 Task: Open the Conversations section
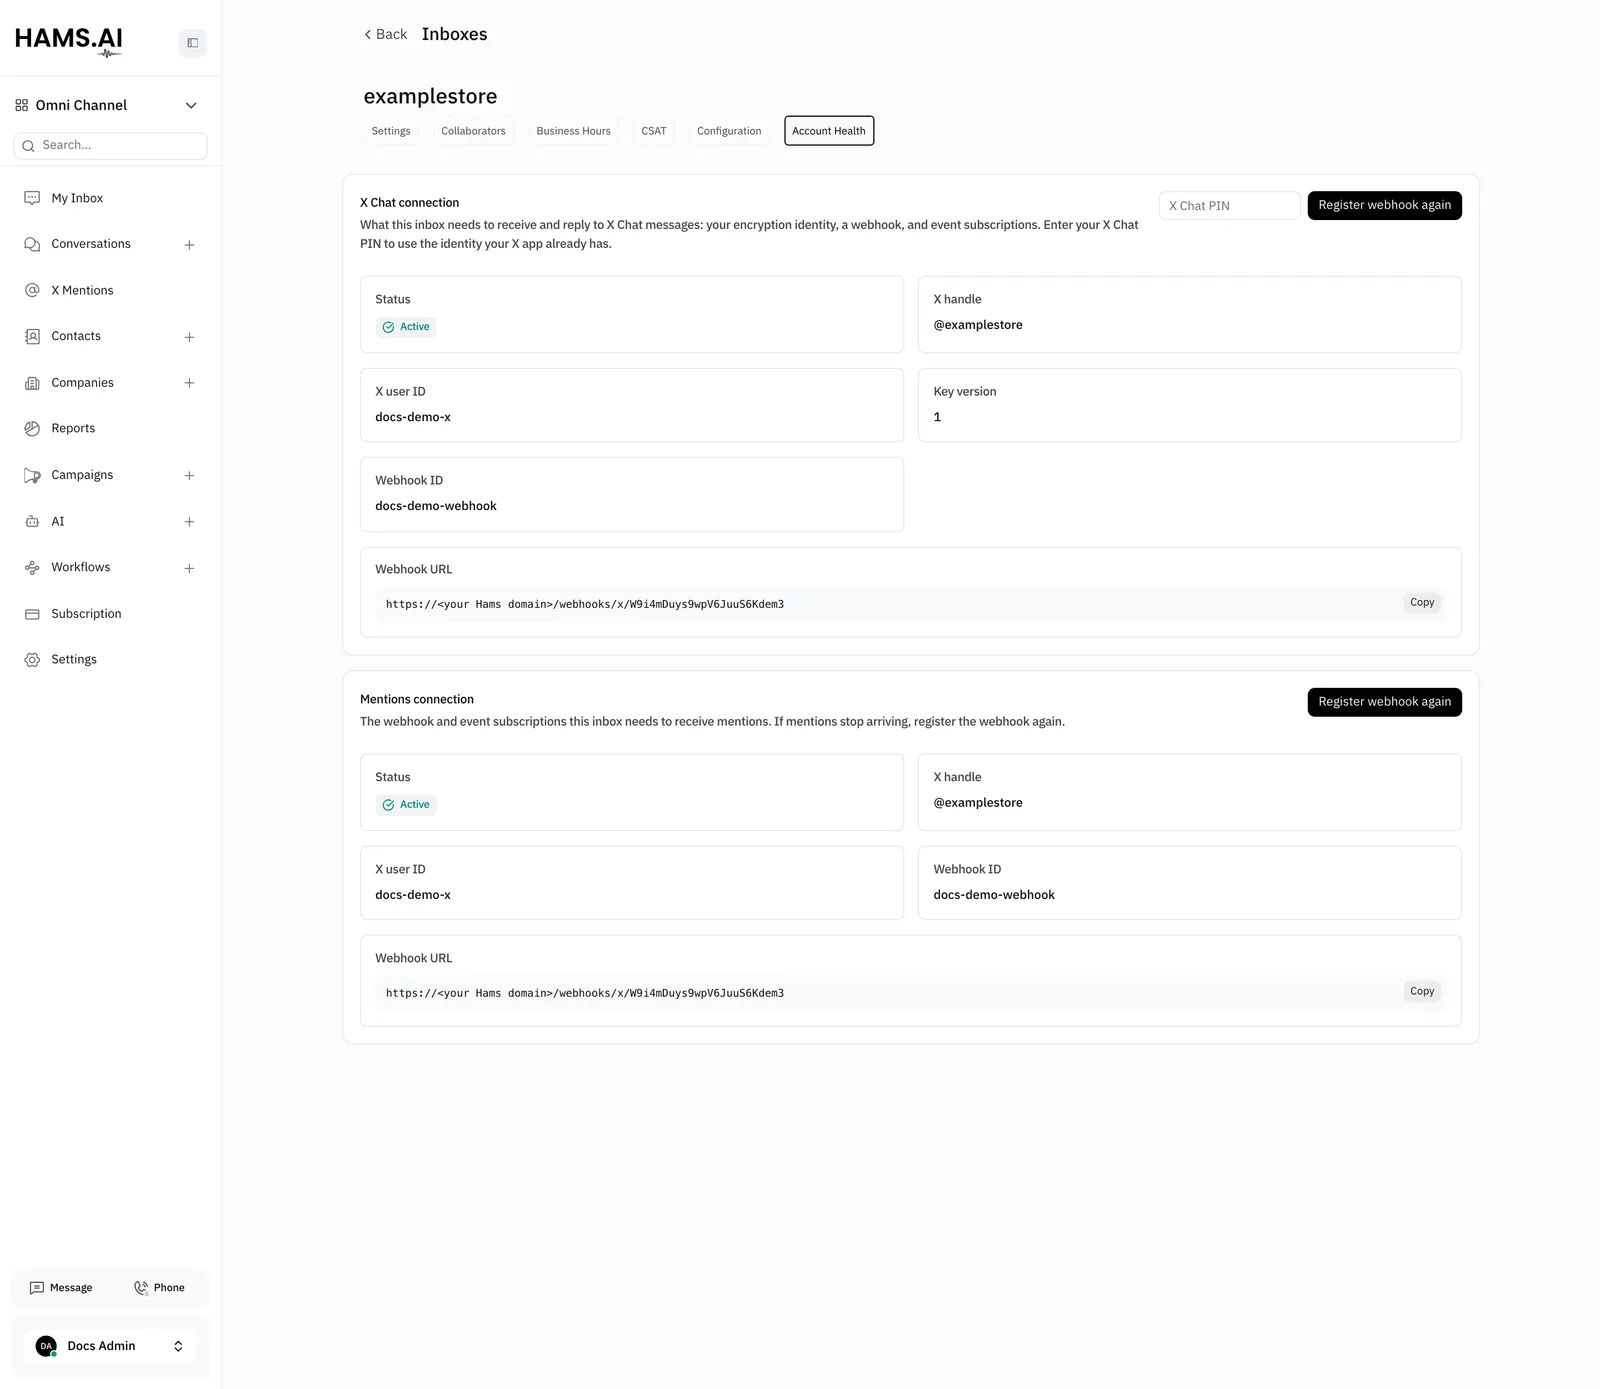[x=91, y=244]
